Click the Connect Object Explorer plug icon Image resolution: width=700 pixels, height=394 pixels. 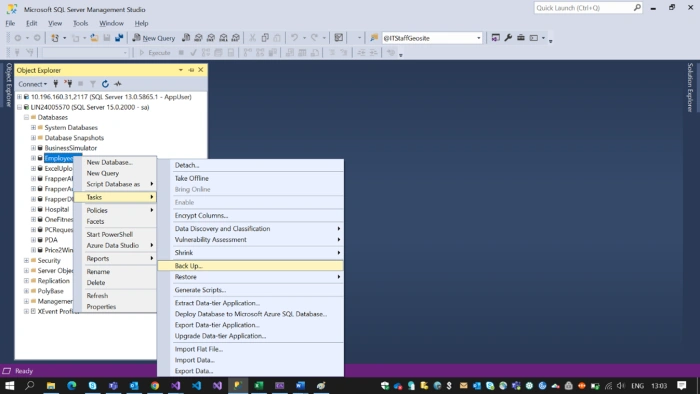[x=56, y=83]
